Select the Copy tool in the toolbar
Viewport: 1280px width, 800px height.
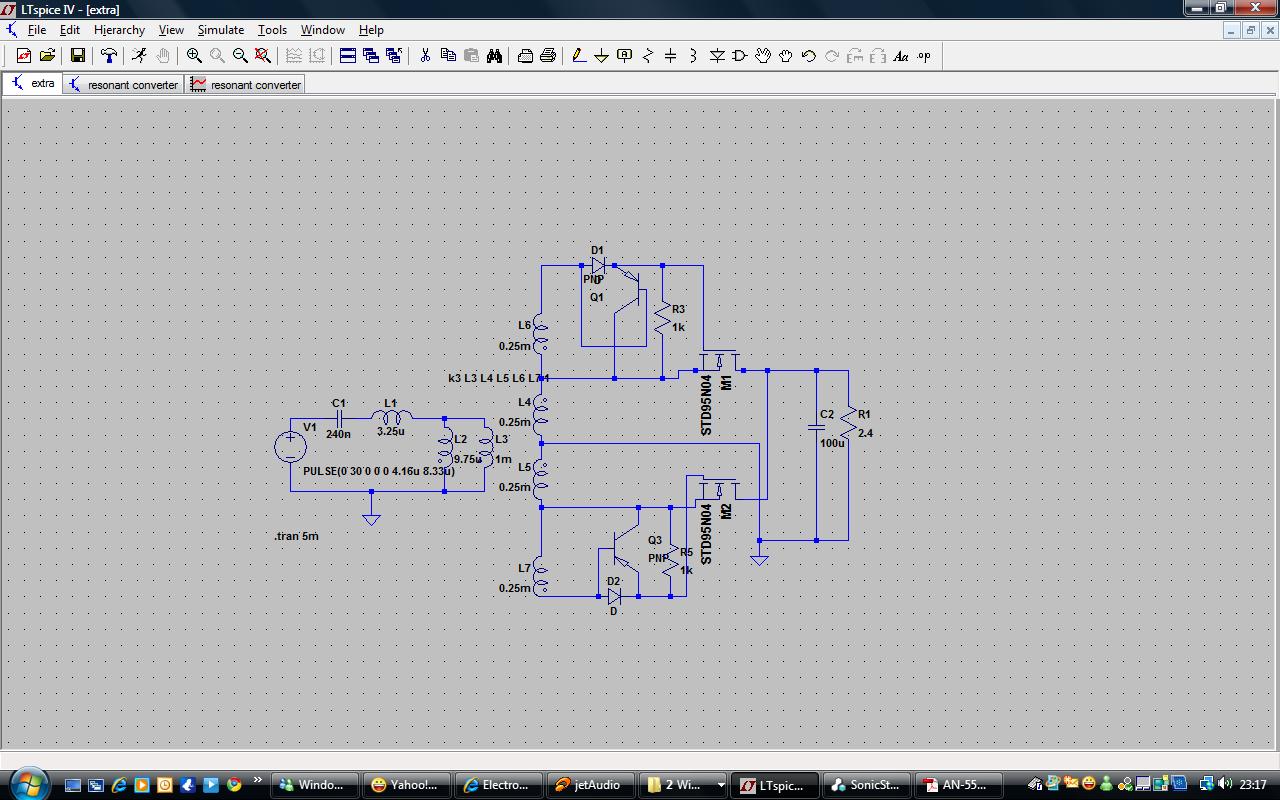448,56
